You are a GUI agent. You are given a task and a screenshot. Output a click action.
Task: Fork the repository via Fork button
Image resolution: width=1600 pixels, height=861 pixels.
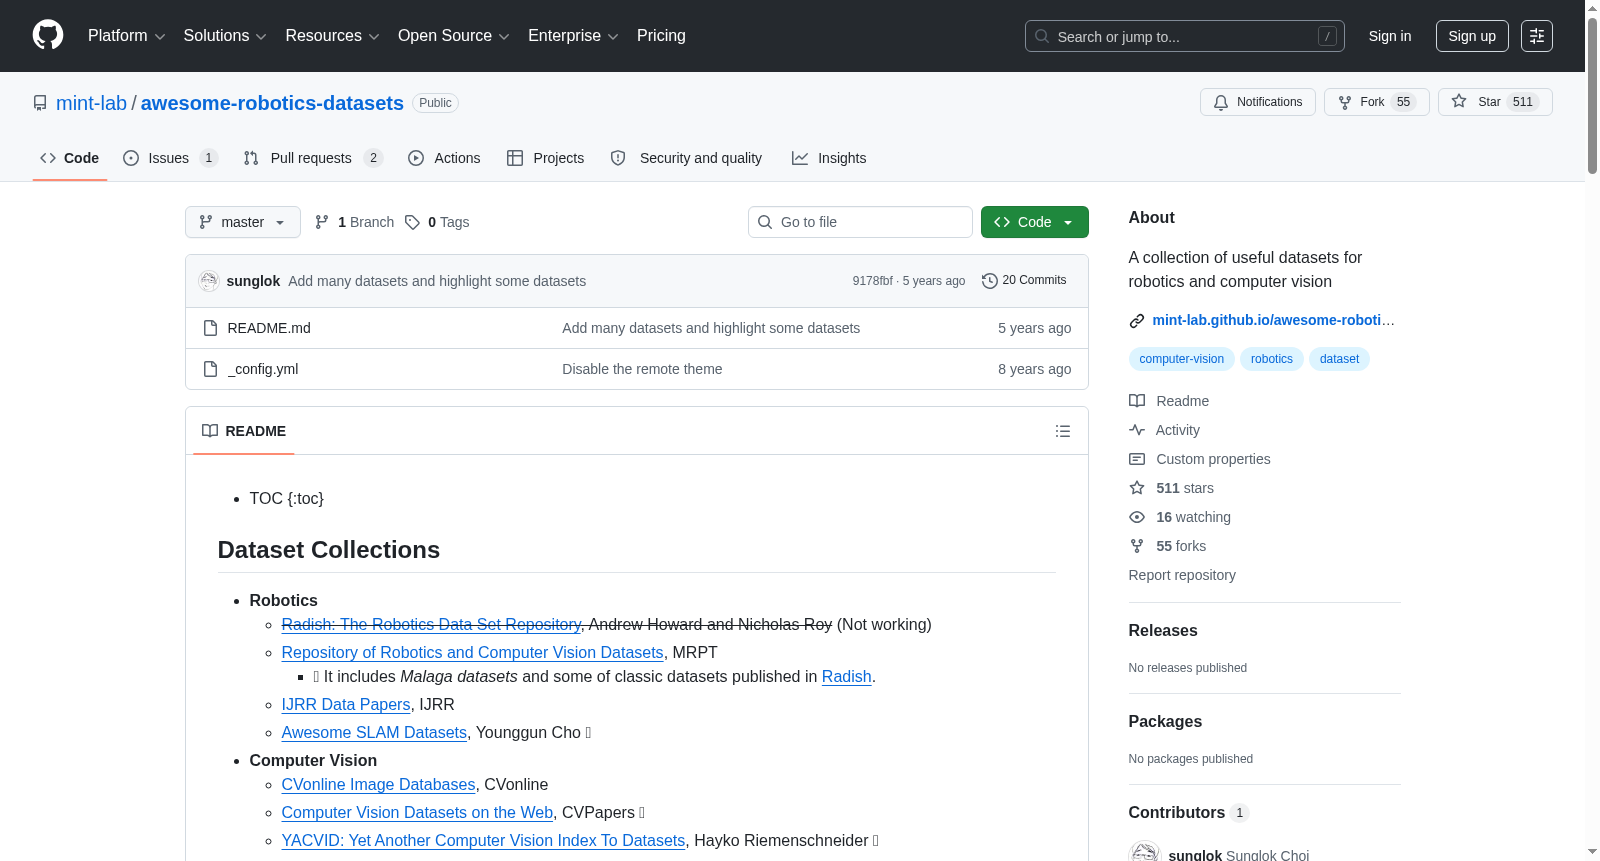[1376, 102]
